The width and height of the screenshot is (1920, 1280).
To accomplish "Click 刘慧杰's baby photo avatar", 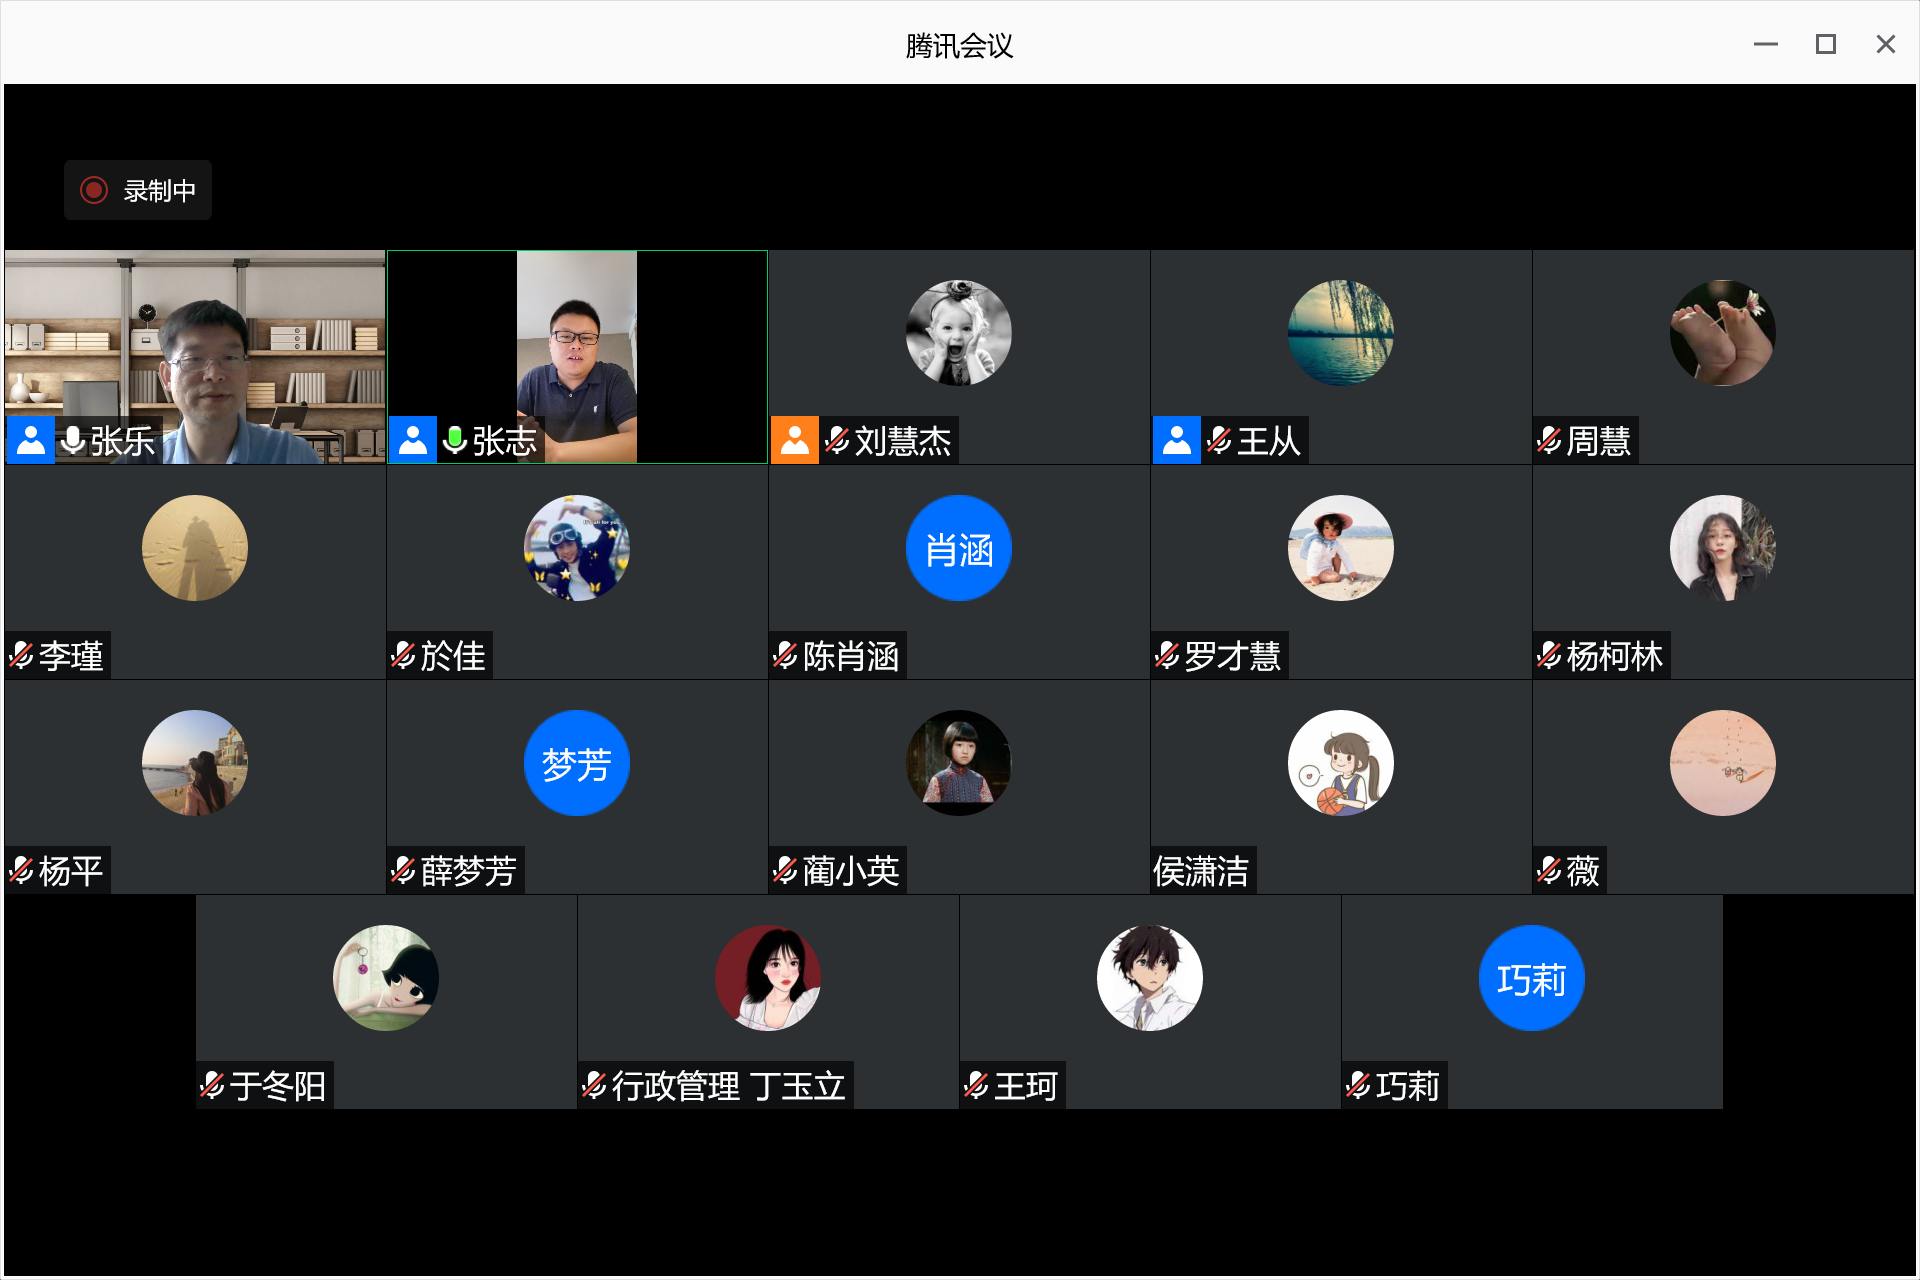I will point(958,333).
